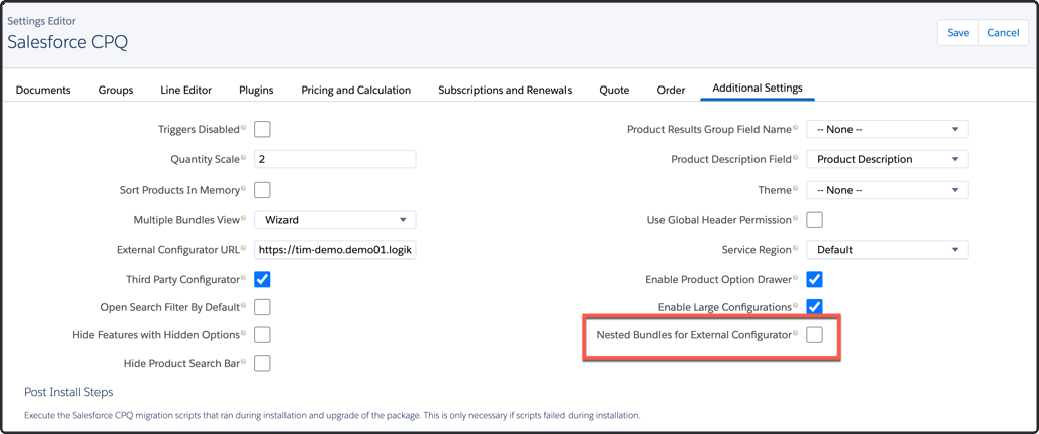Viewport: 1039px width, 434px height.
Task: Go to Pricing and Calculation tab
Action: pos(356,90)
